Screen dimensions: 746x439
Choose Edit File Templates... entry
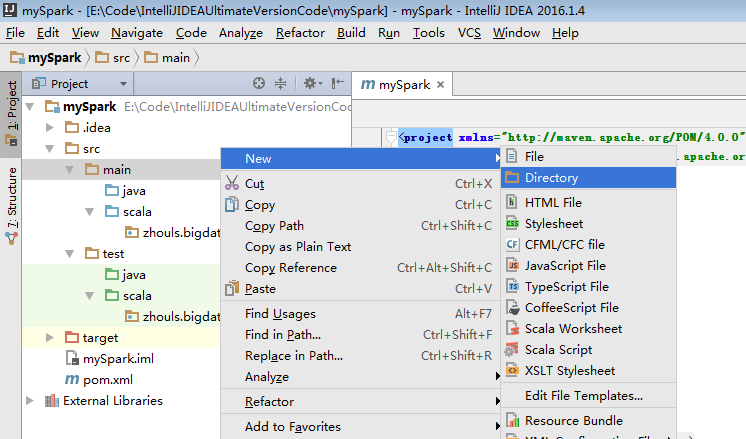589,395
